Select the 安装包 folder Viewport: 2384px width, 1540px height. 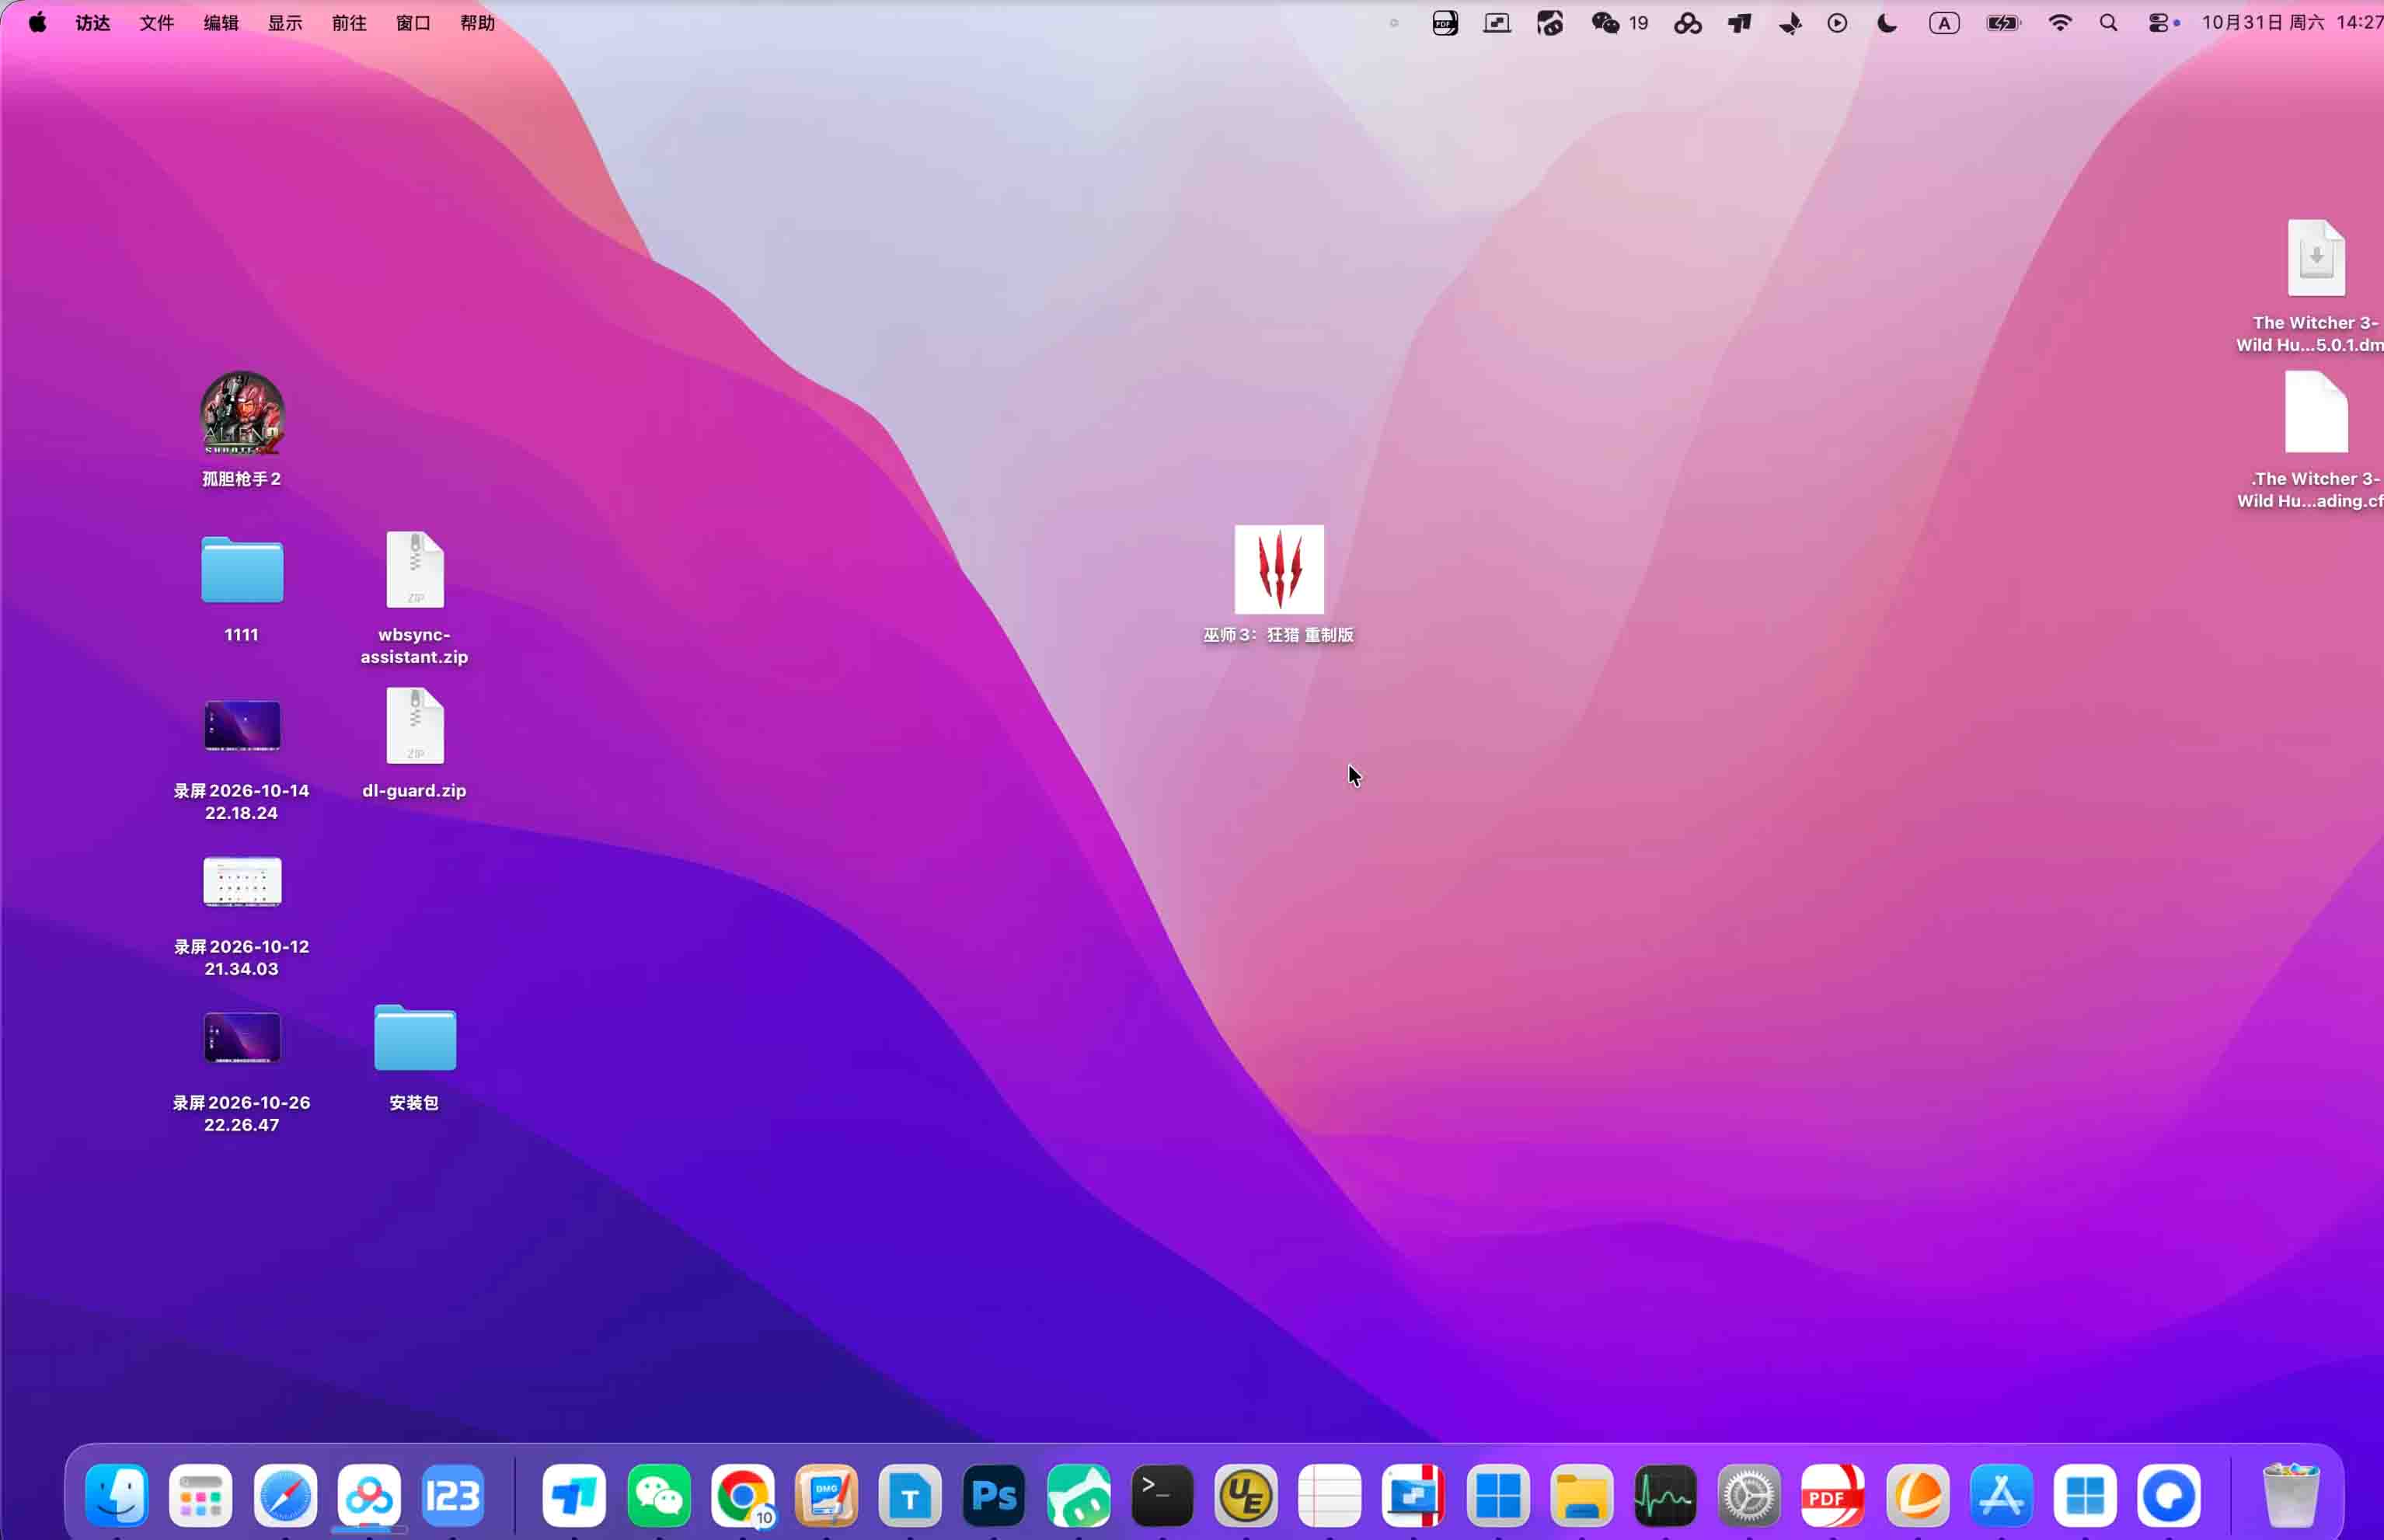415,1038
